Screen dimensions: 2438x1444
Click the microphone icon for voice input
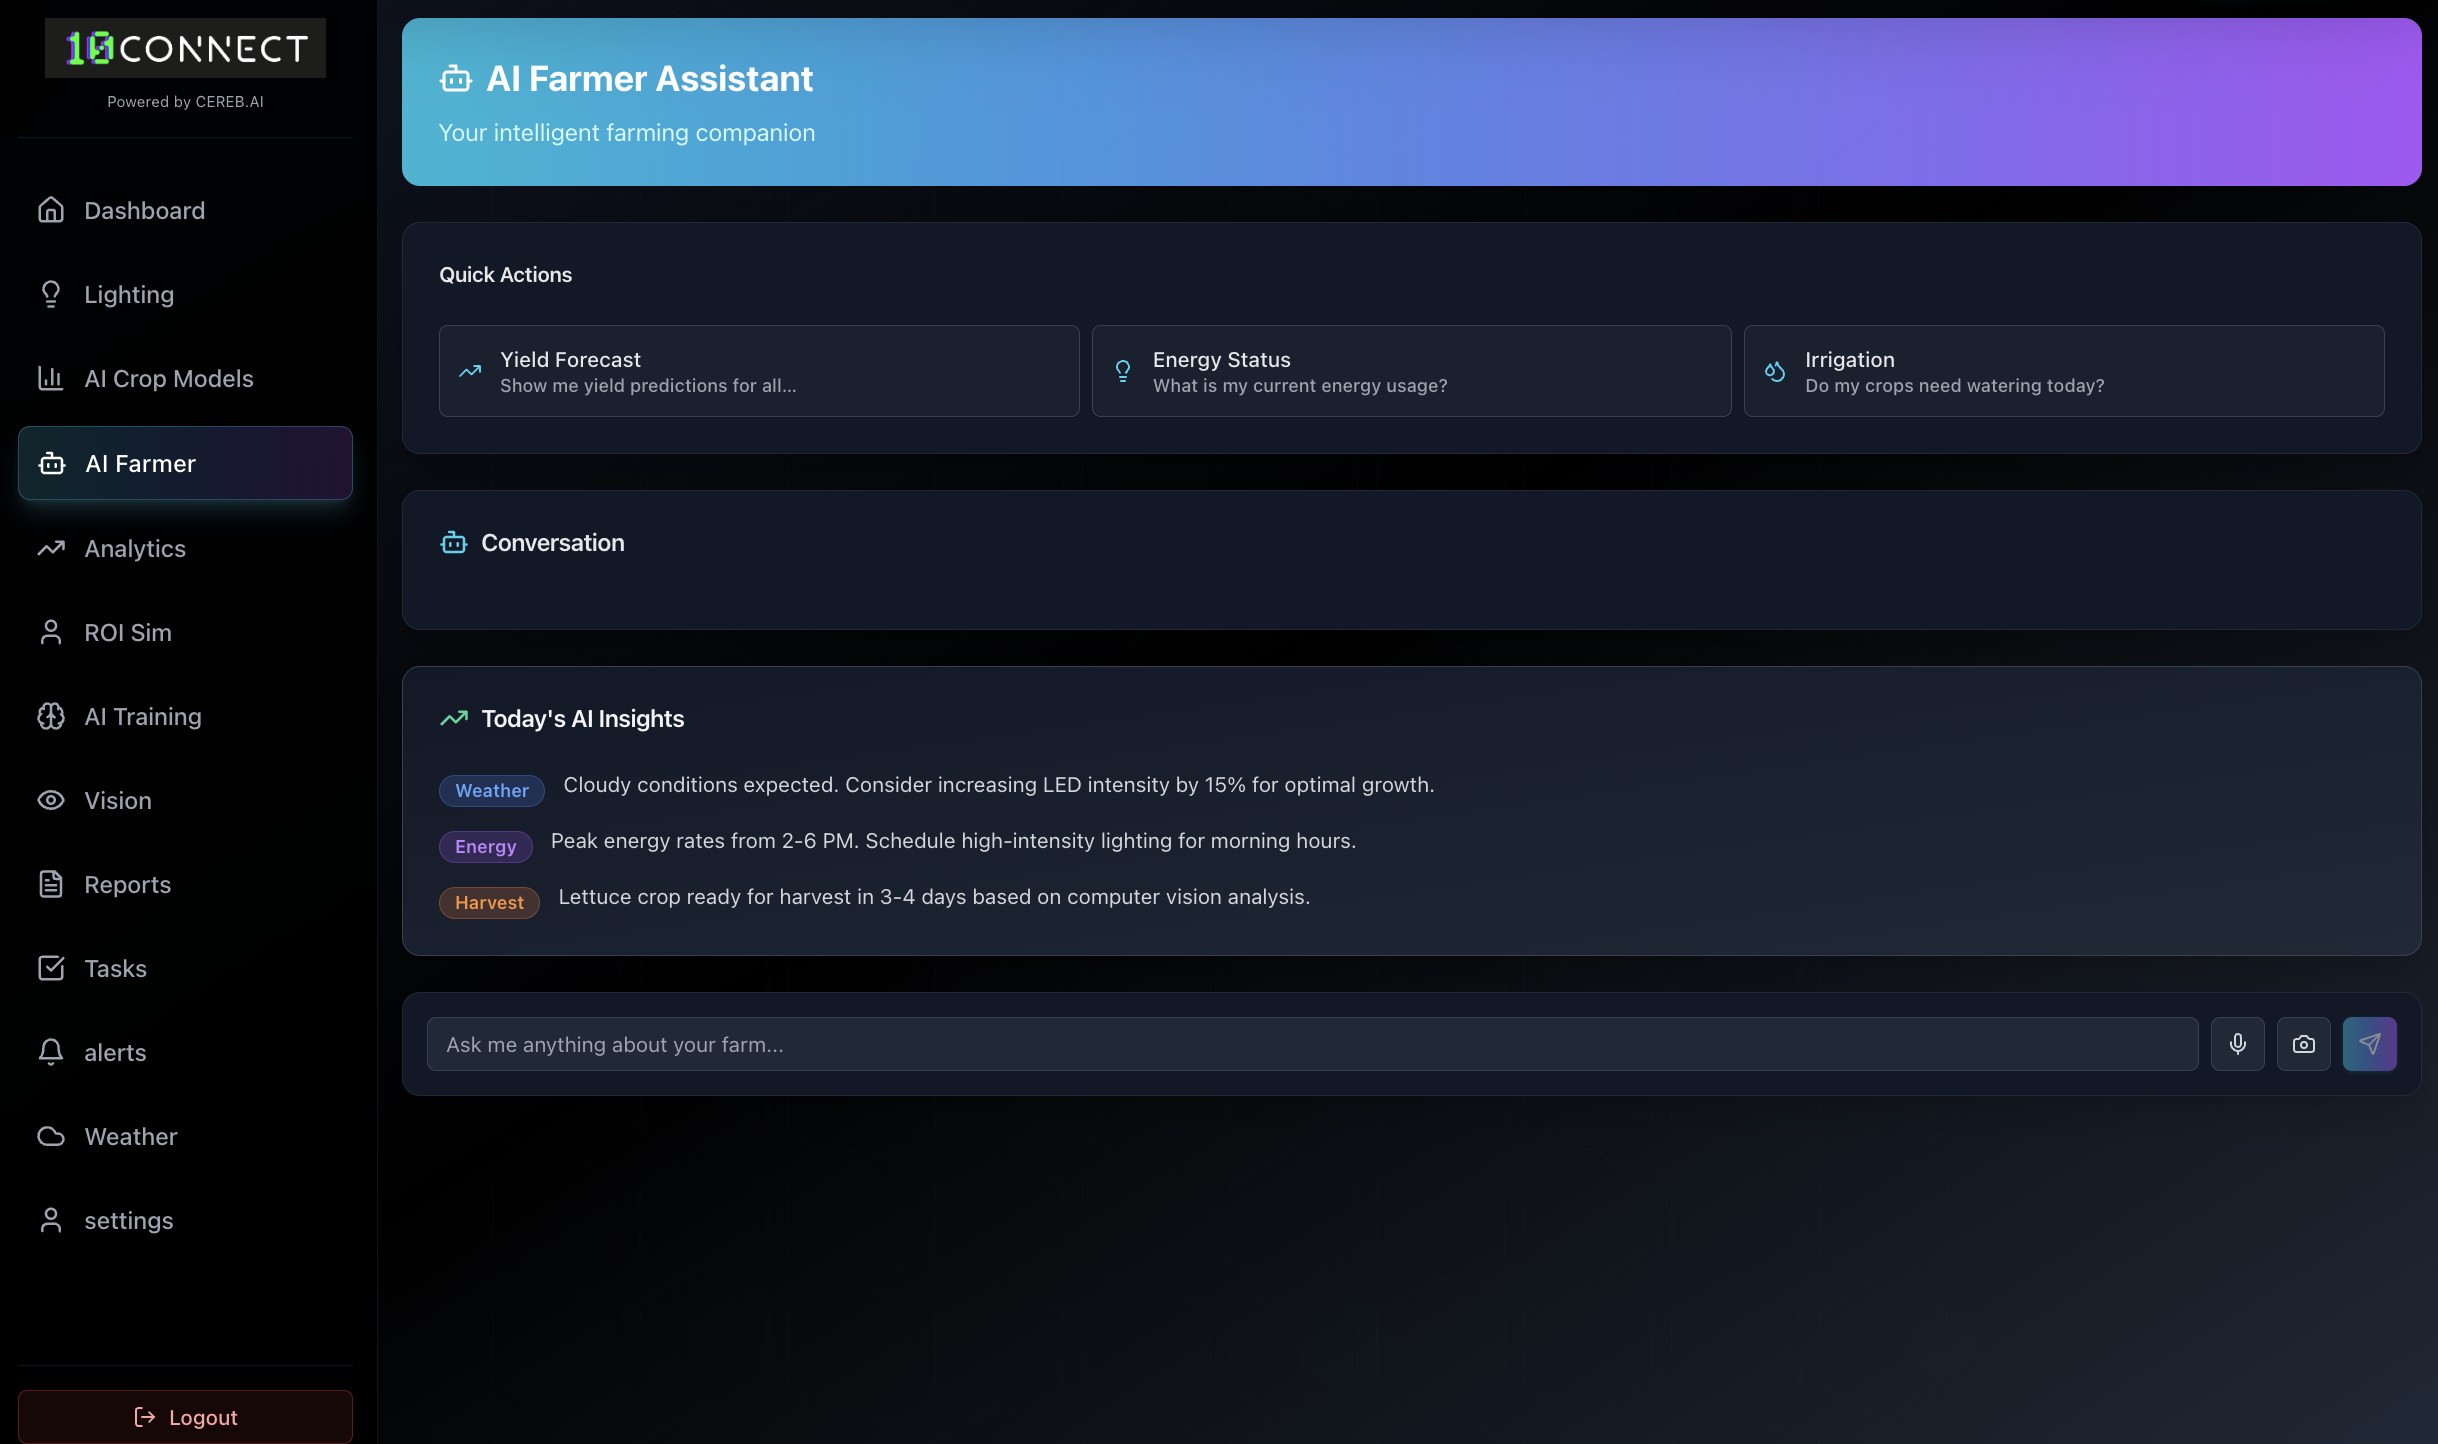tap(2238, 1043)
